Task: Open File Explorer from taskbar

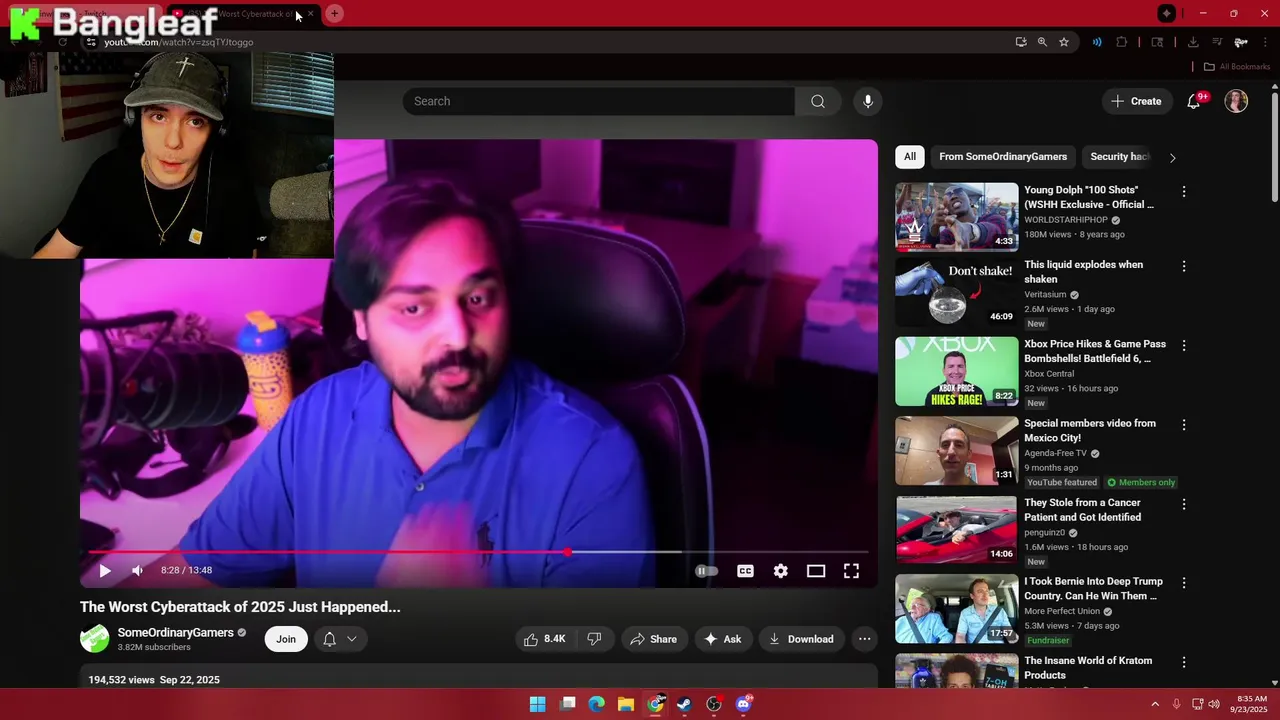Action: click(x=626, y=704)
